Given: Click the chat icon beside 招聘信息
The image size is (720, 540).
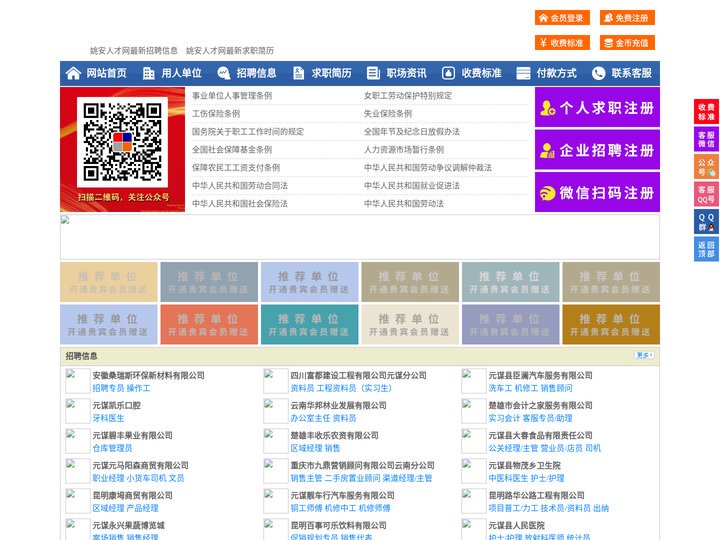Looking at the screenshot, I should coord(224,73).
